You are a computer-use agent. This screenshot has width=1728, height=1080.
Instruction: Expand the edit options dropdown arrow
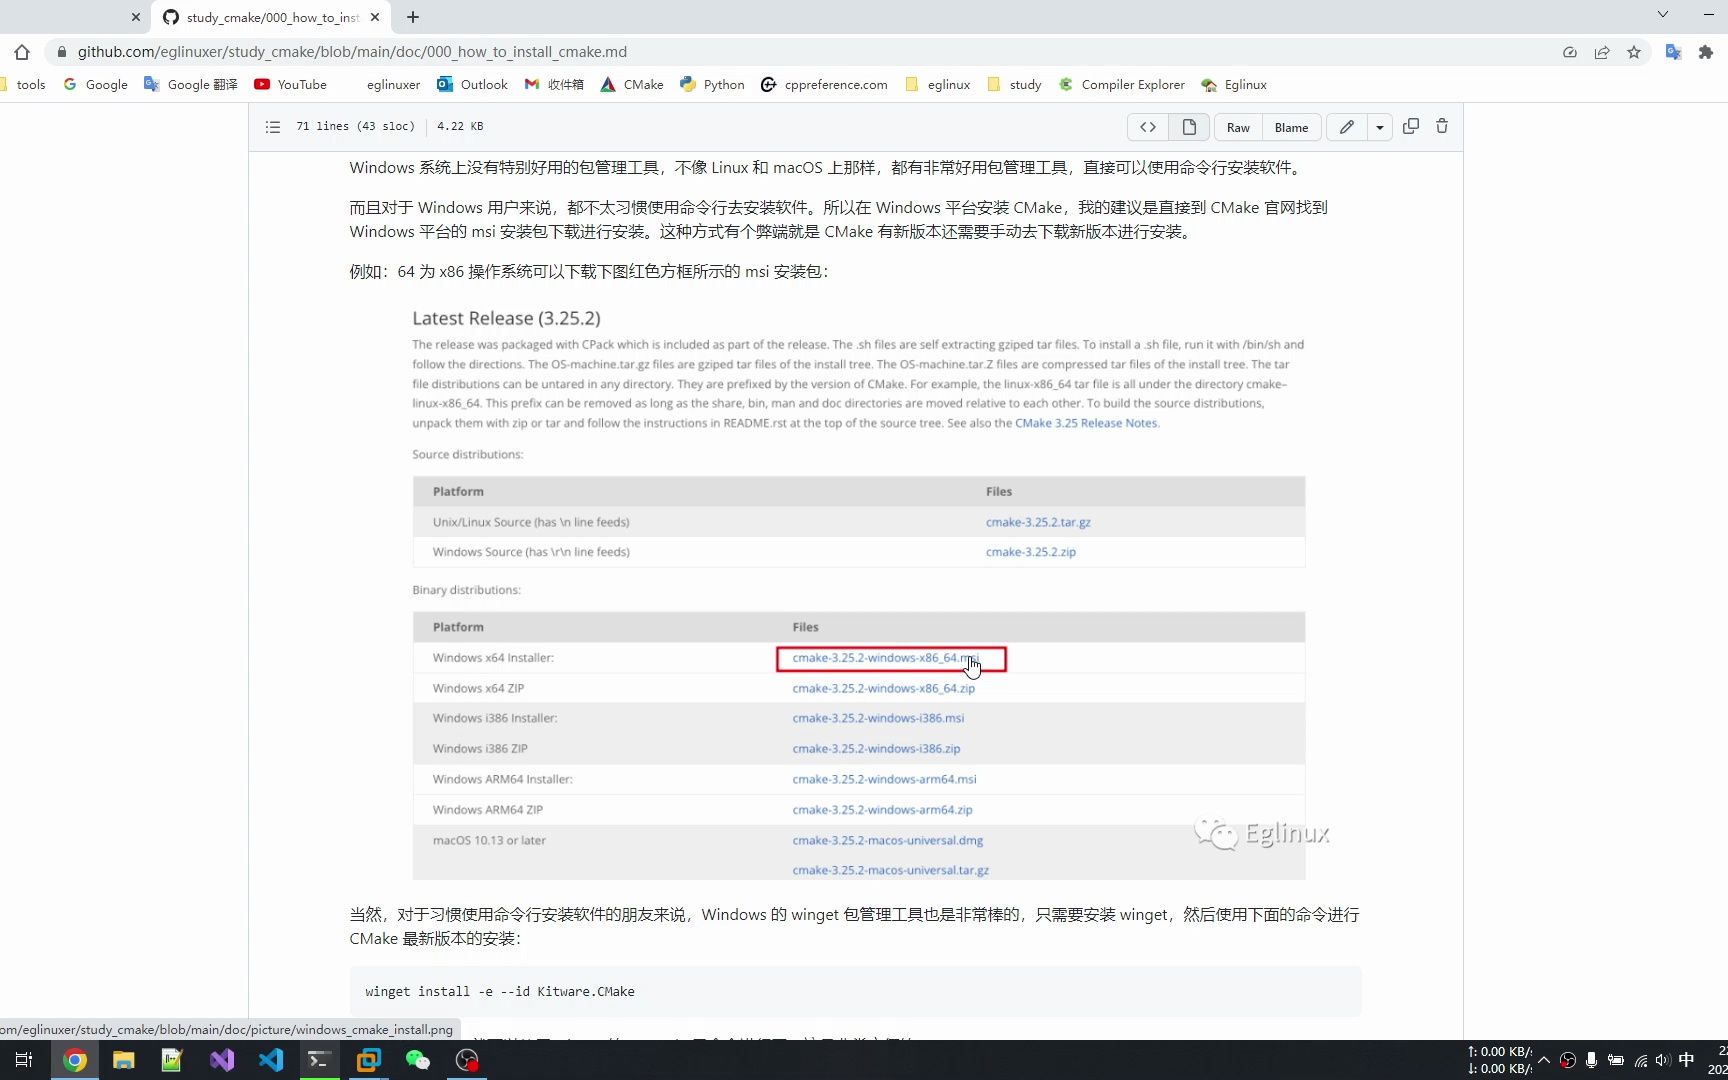pyautogui.click(x=1379, y=127)
